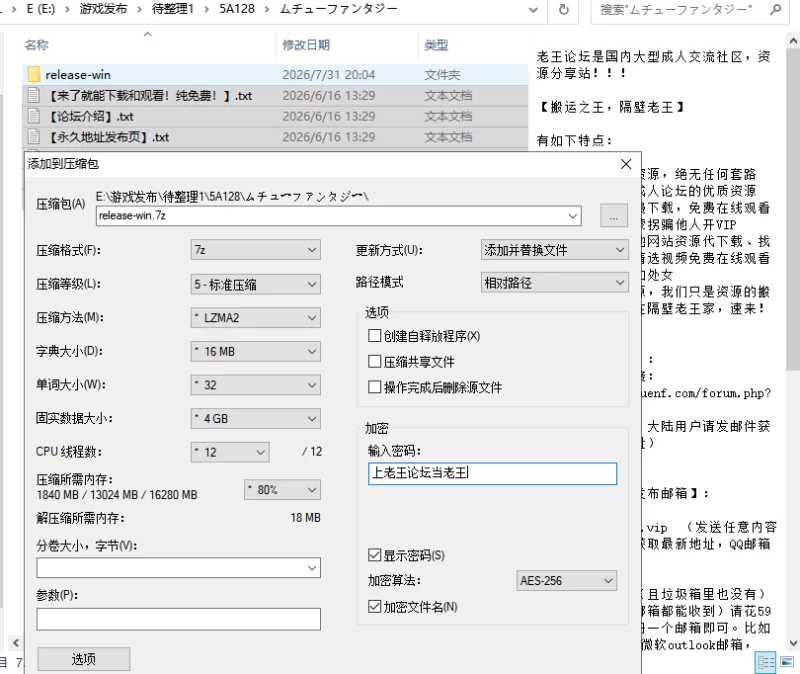Screen dimensions: 800x674
Task: Click the text file icon for 【论坛介绍】.txt
Action: (x=34, y=116)
